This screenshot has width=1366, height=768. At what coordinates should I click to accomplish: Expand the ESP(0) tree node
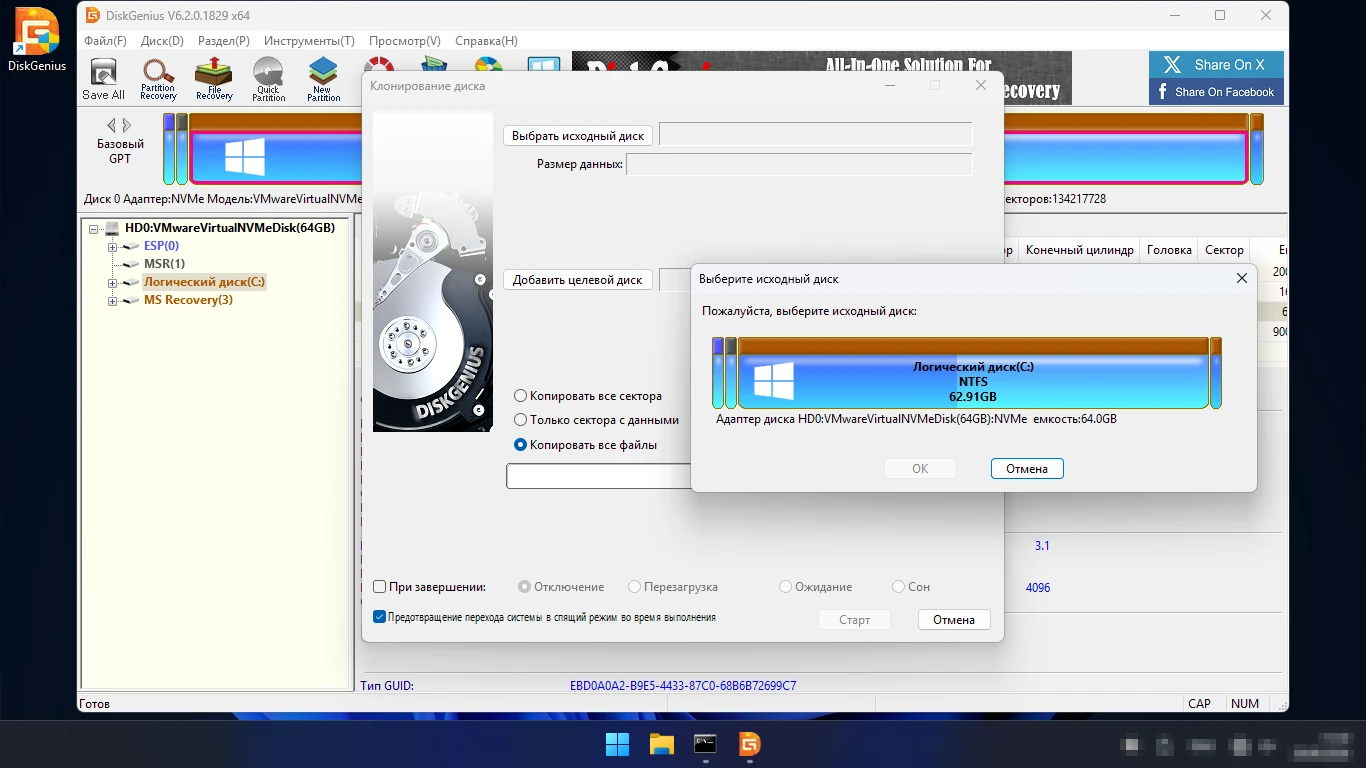pyautogui.click(x=113, y=246)
